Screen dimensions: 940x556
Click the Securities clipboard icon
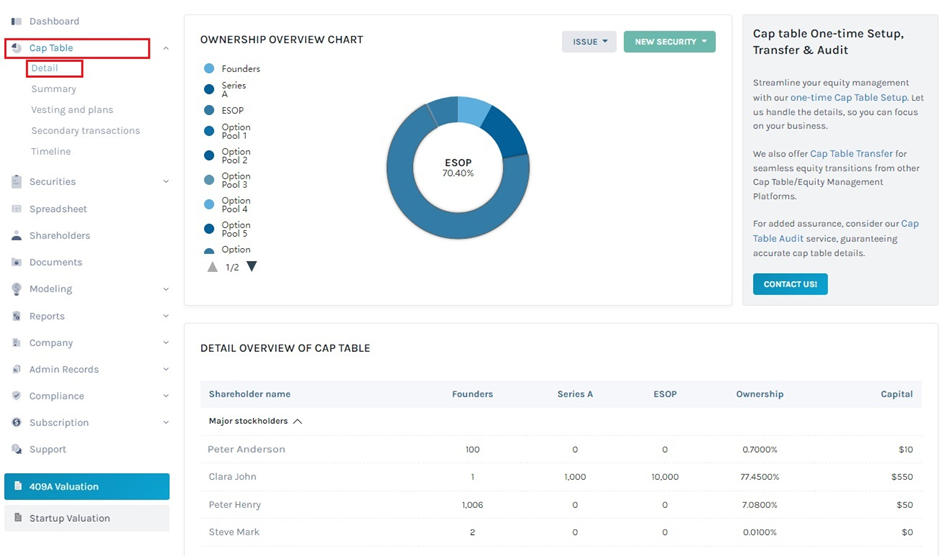click(16, 181)
